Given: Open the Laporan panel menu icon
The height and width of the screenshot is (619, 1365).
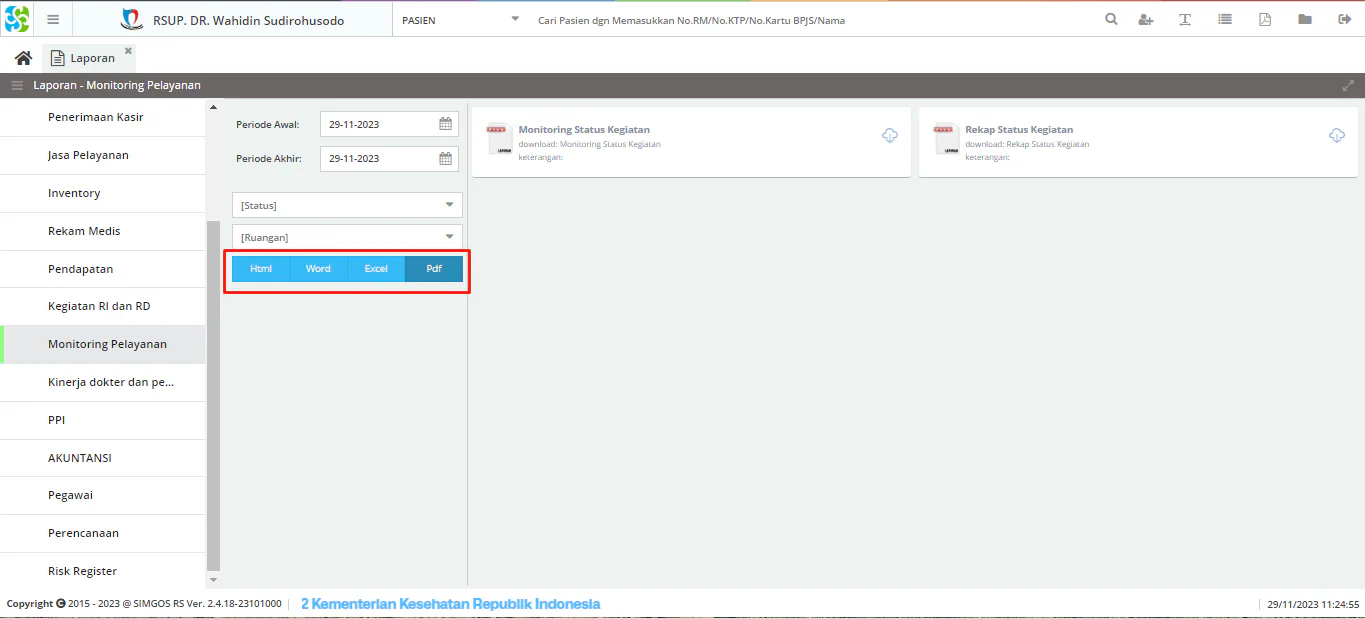Looking at the screenshot, I should [x=17, y=85].
